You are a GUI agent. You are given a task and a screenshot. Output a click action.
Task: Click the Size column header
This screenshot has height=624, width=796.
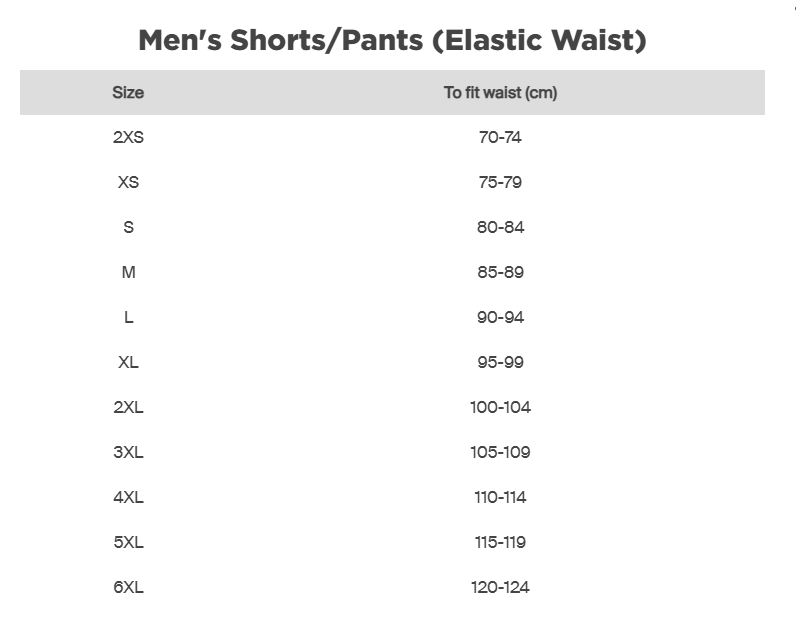pos(128,93)
